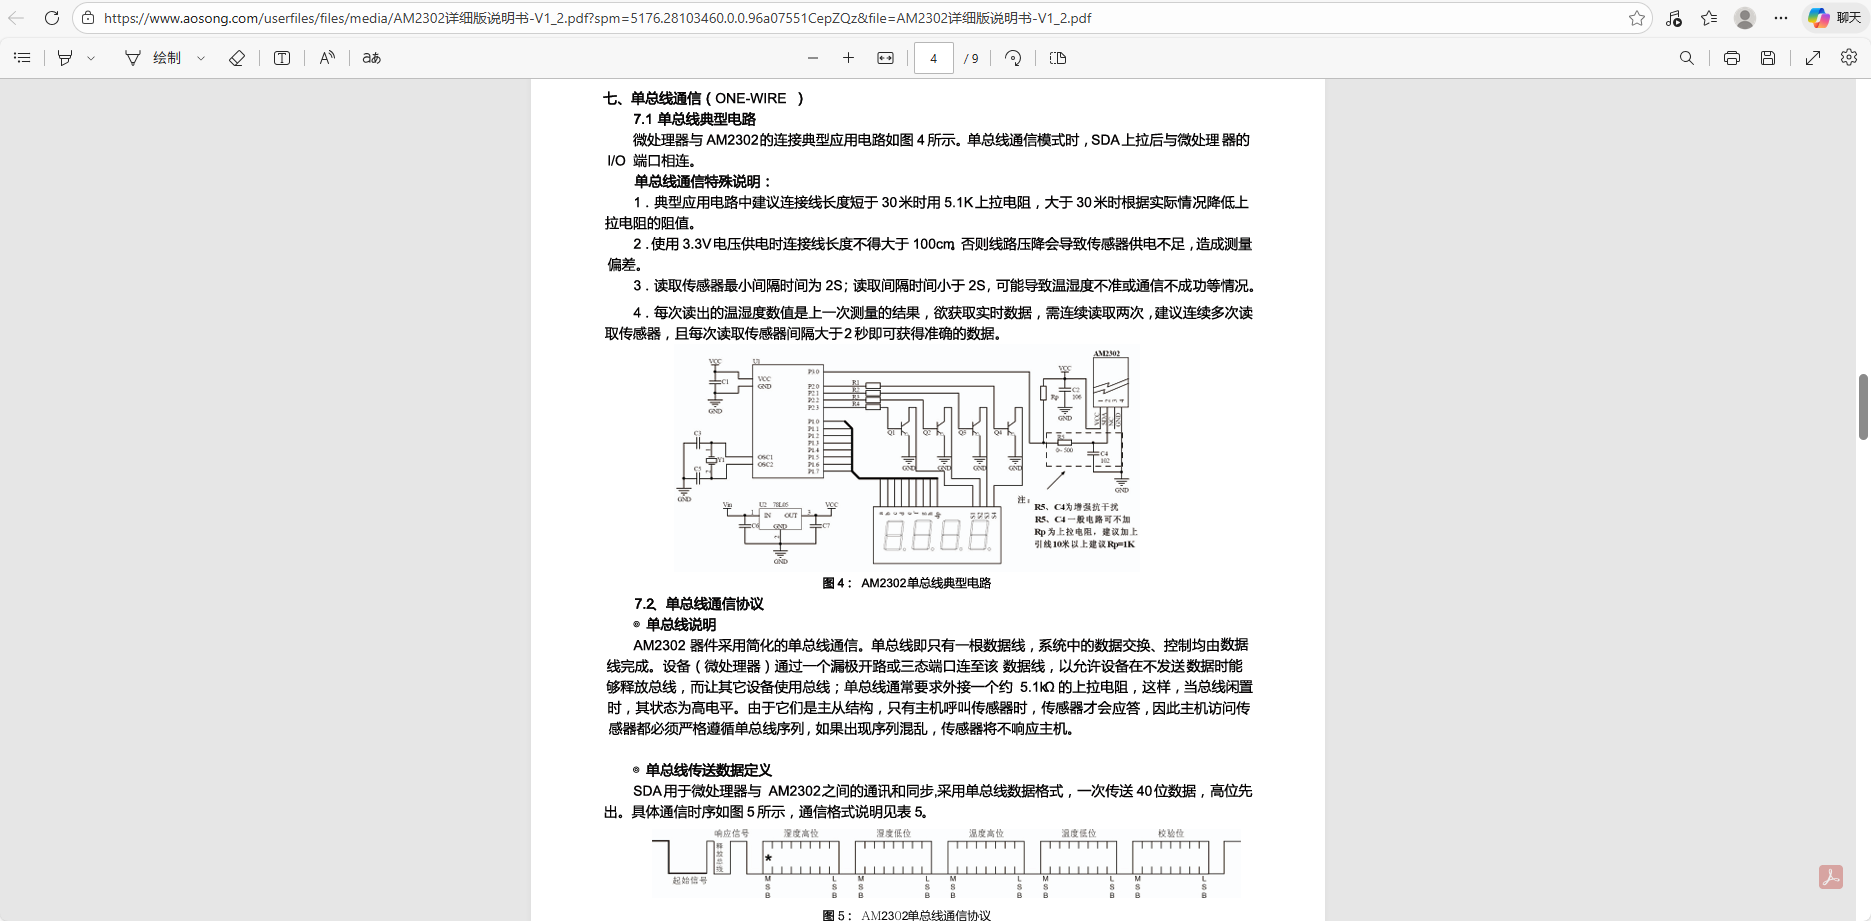The height and width of the screenshot is (921, 1871).
Task: Enter PDF full screen mode
Action: pos(1813,57)
